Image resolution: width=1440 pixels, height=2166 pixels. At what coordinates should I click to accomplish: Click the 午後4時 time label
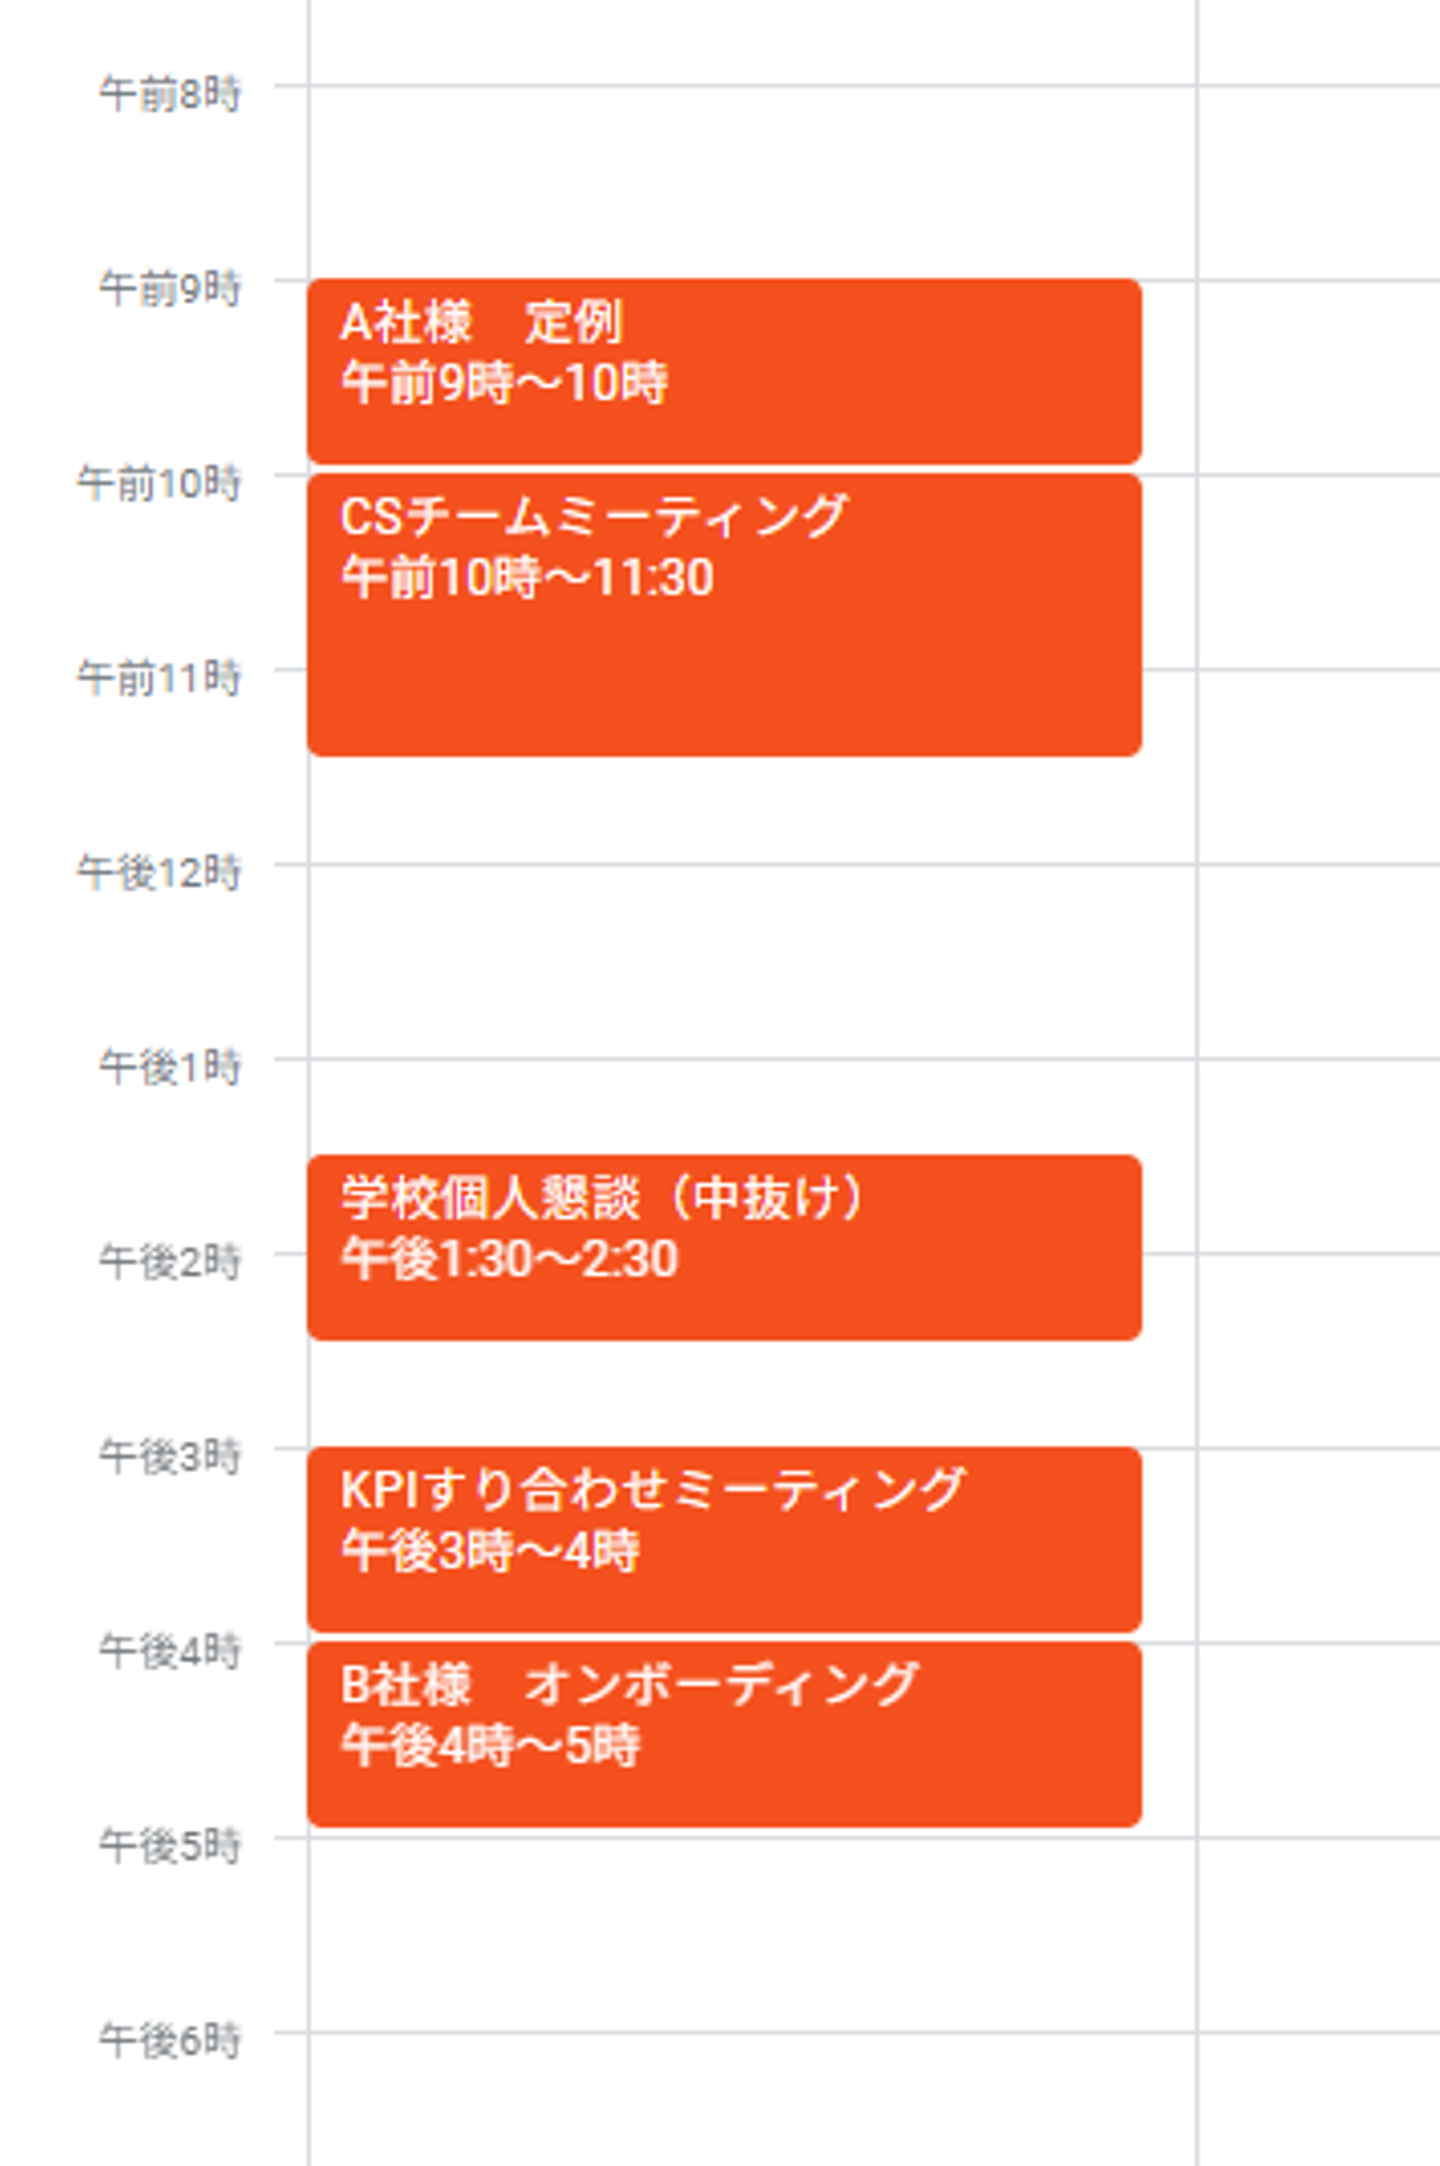170,1651
